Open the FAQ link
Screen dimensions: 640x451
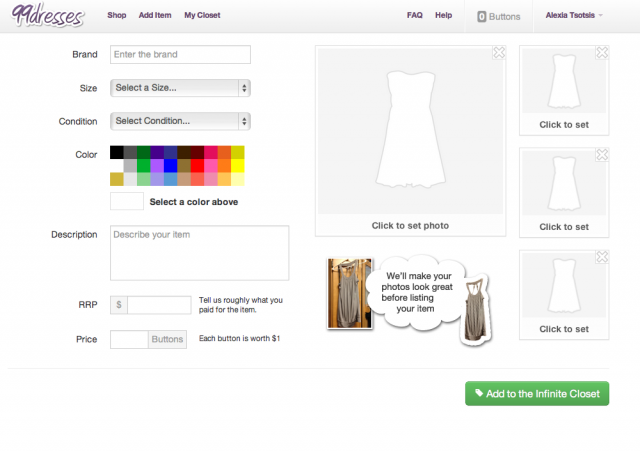pos(414,15)
